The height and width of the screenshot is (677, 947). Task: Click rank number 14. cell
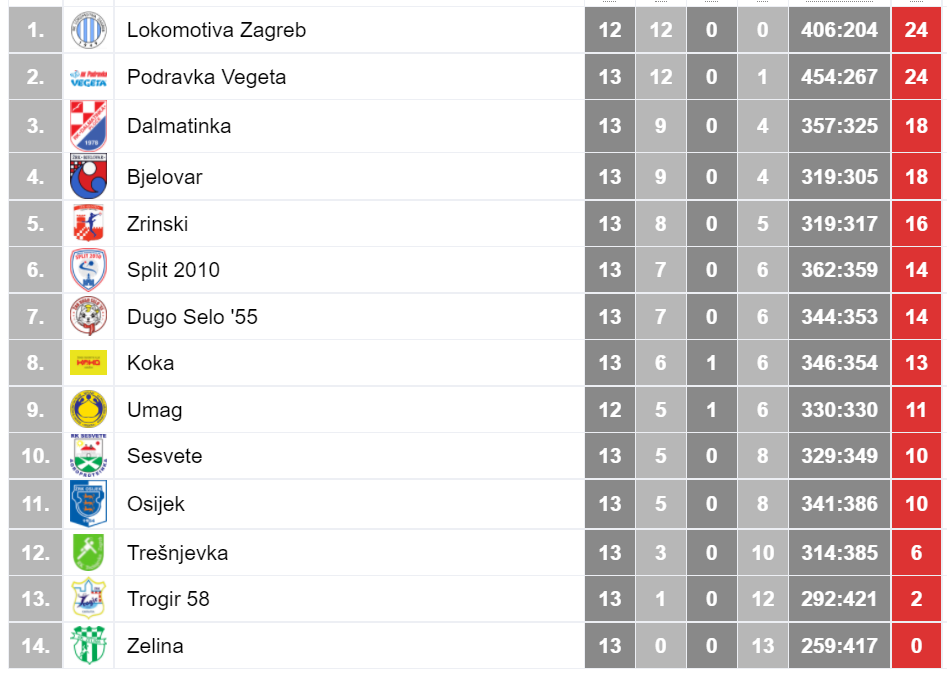[36, 646]
